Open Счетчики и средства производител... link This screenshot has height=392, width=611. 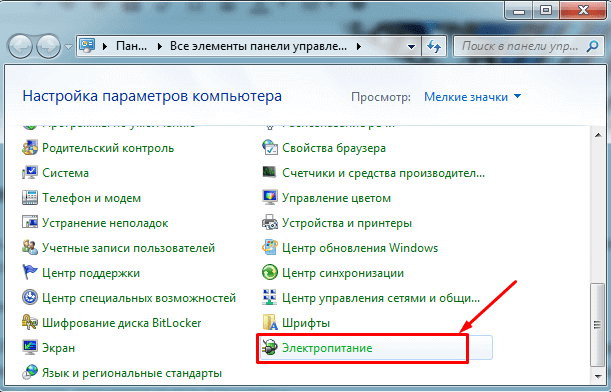[x=383, y=173]
